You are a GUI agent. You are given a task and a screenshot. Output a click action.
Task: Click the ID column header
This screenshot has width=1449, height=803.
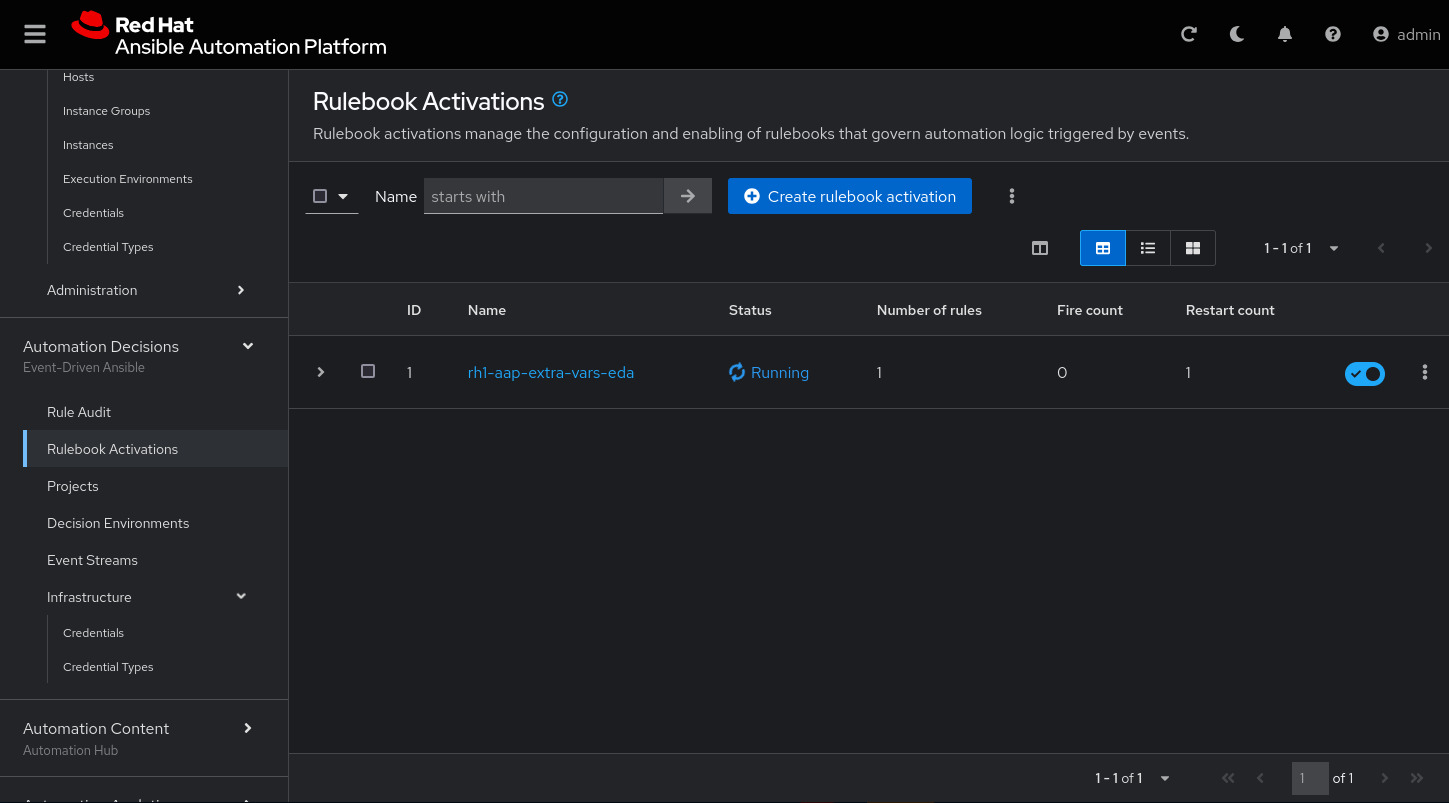414,310
